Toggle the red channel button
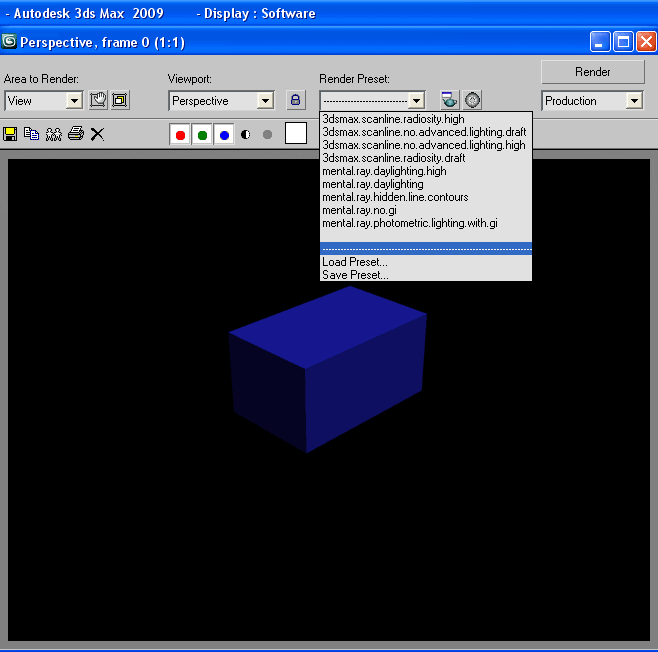The width and height of the screenshot is (658, 652). click(180, 135)
